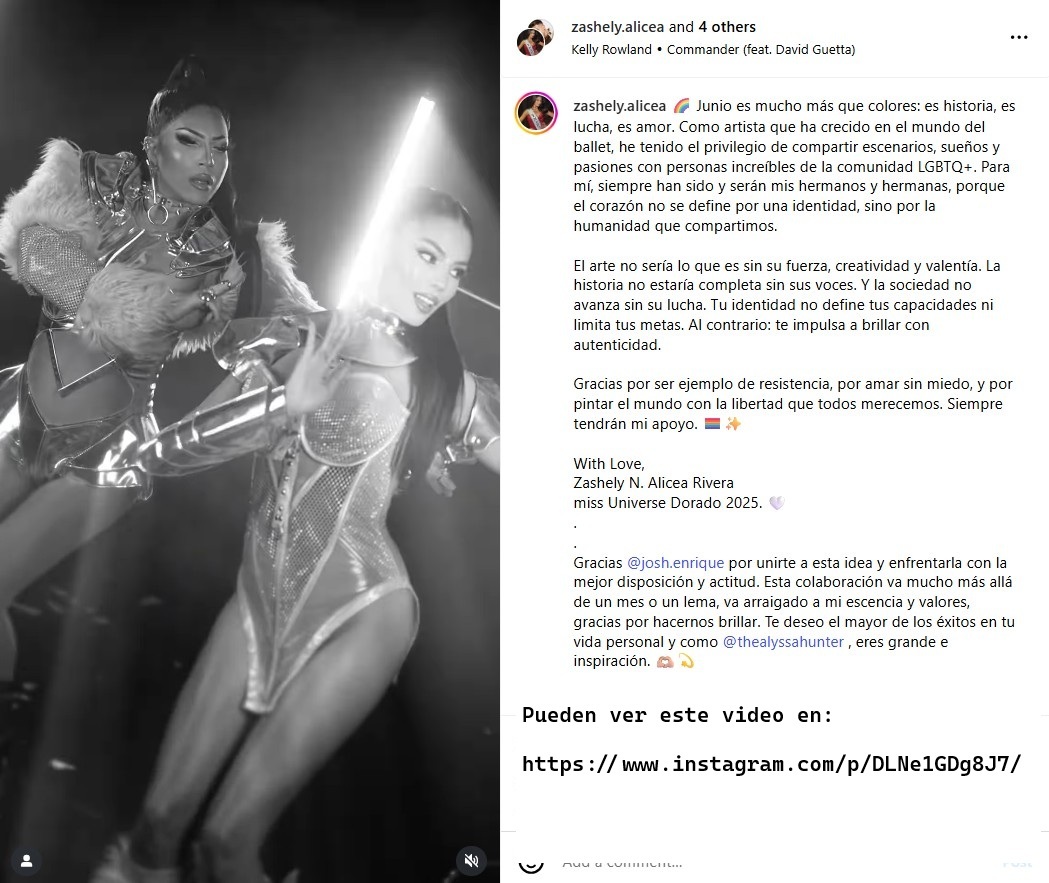
Task: Unmute the video with speaker icon
Action: (471, 860)
